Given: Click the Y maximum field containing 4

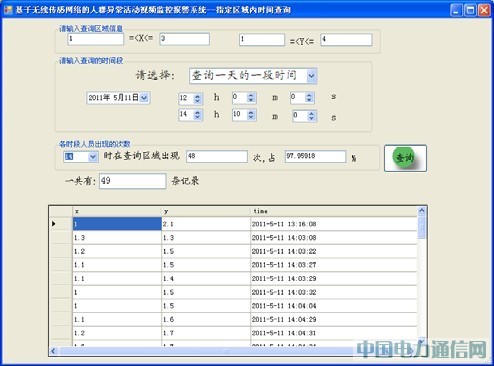Looking at the screenshot, I should coord(346,40).
